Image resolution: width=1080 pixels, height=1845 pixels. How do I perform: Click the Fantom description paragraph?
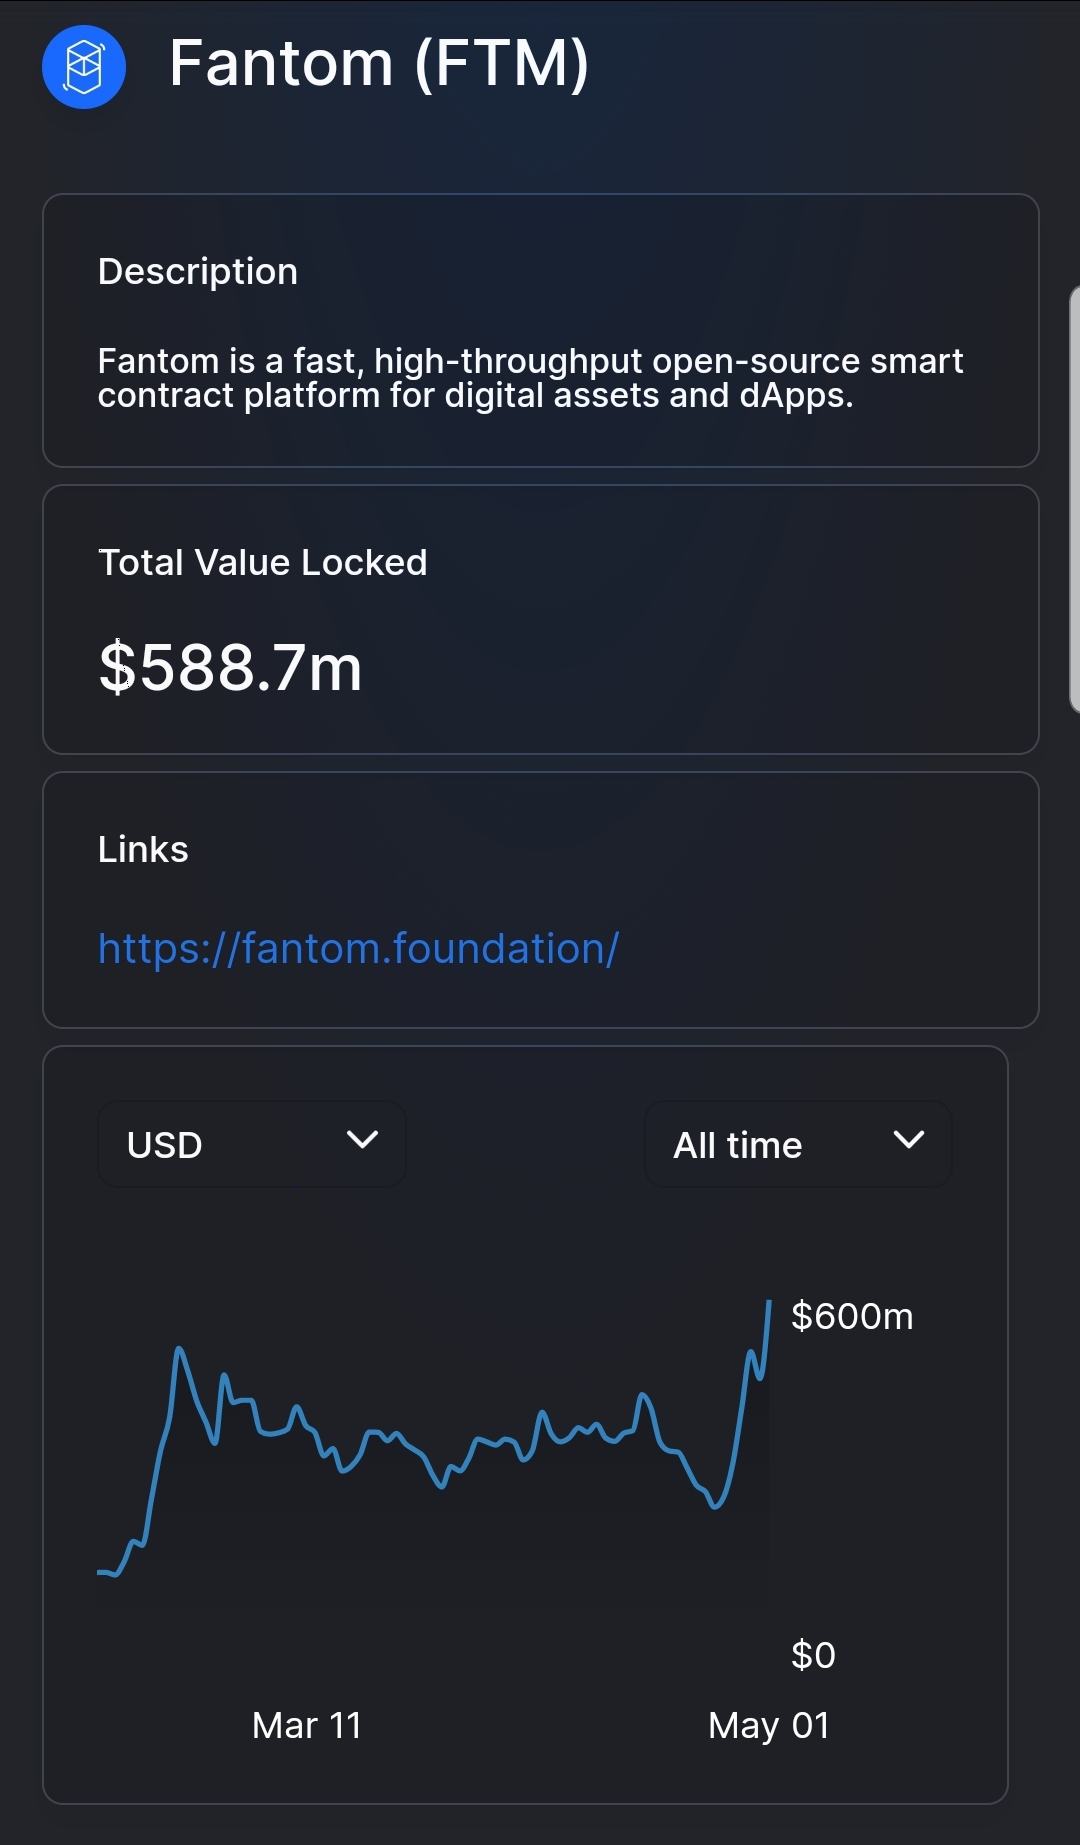(x=530, y=378)
